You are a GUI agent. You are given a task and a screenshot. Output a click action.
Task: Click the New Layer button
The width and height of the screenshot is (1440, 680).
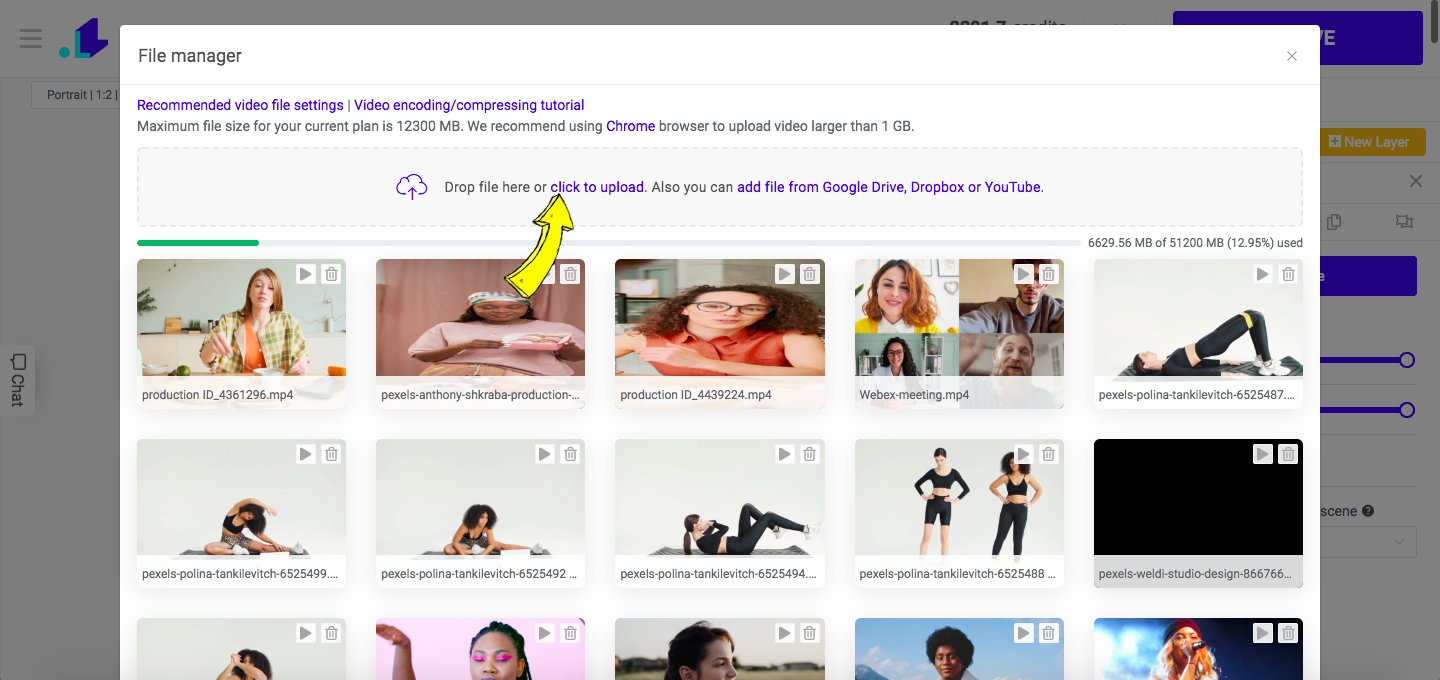tap(1370, 141)
